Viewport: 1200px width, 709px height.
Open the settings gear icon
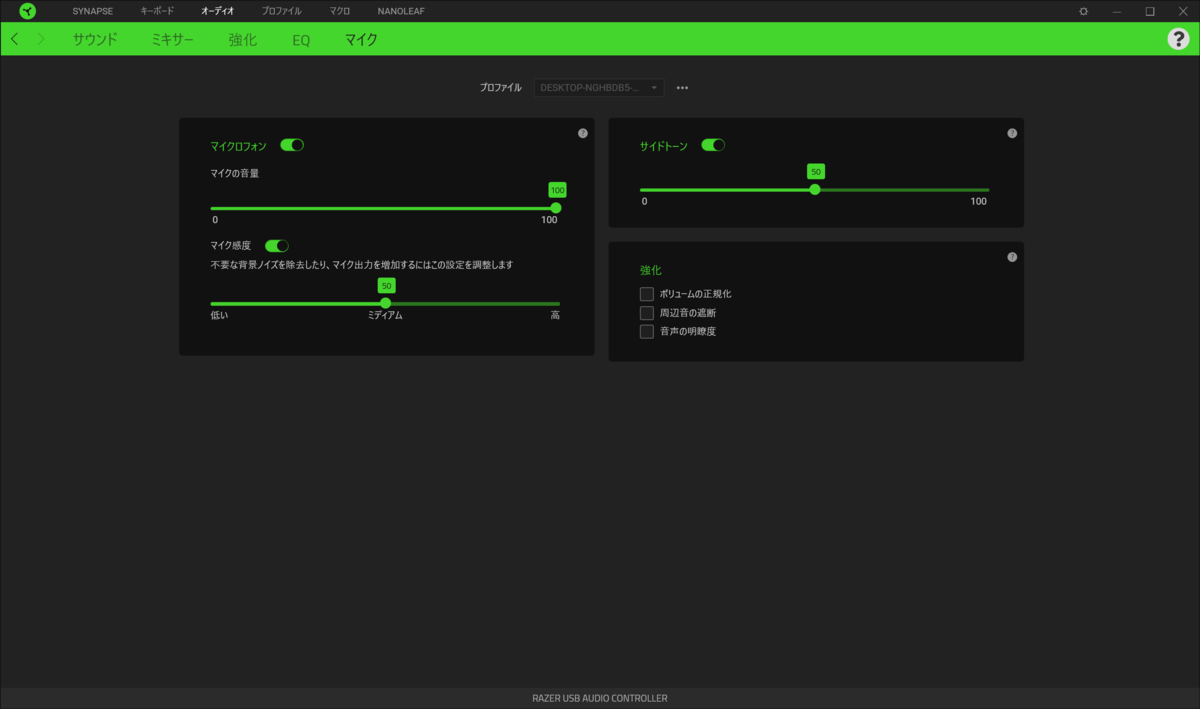[1083, 11]
